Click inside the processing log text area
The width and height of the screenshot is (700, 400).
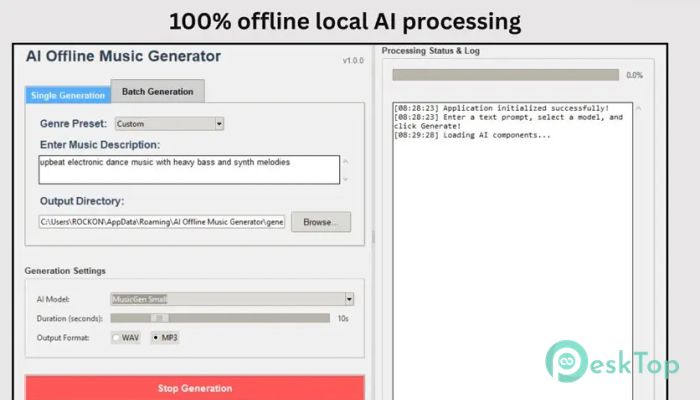[512, 251]
